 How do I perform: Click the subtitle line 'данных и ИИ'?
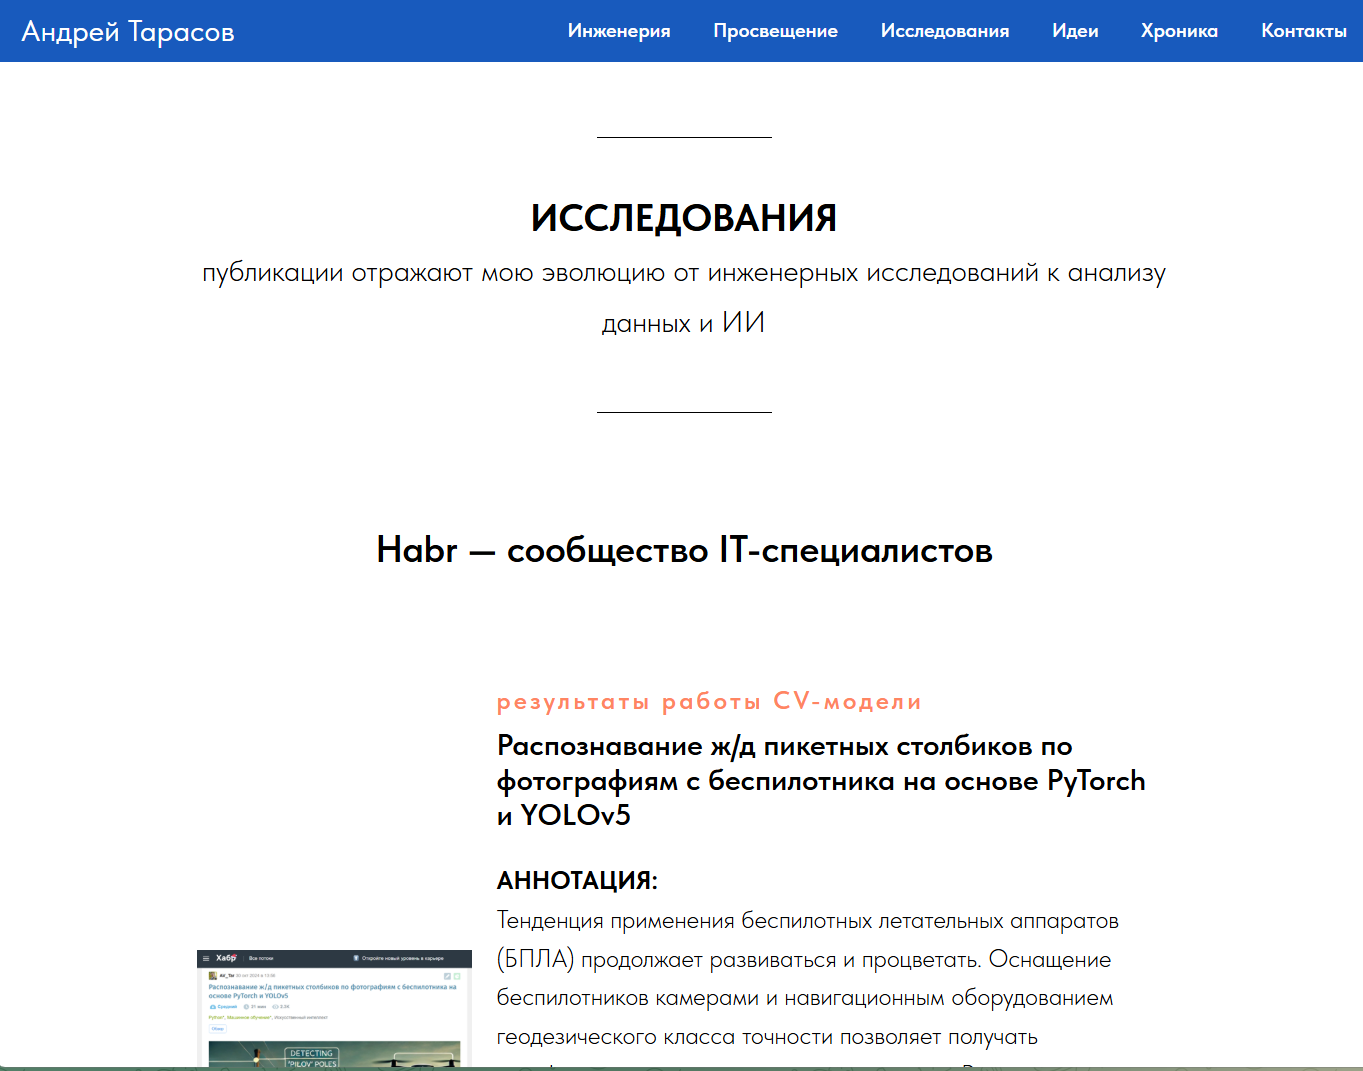(x=684, y=323)
